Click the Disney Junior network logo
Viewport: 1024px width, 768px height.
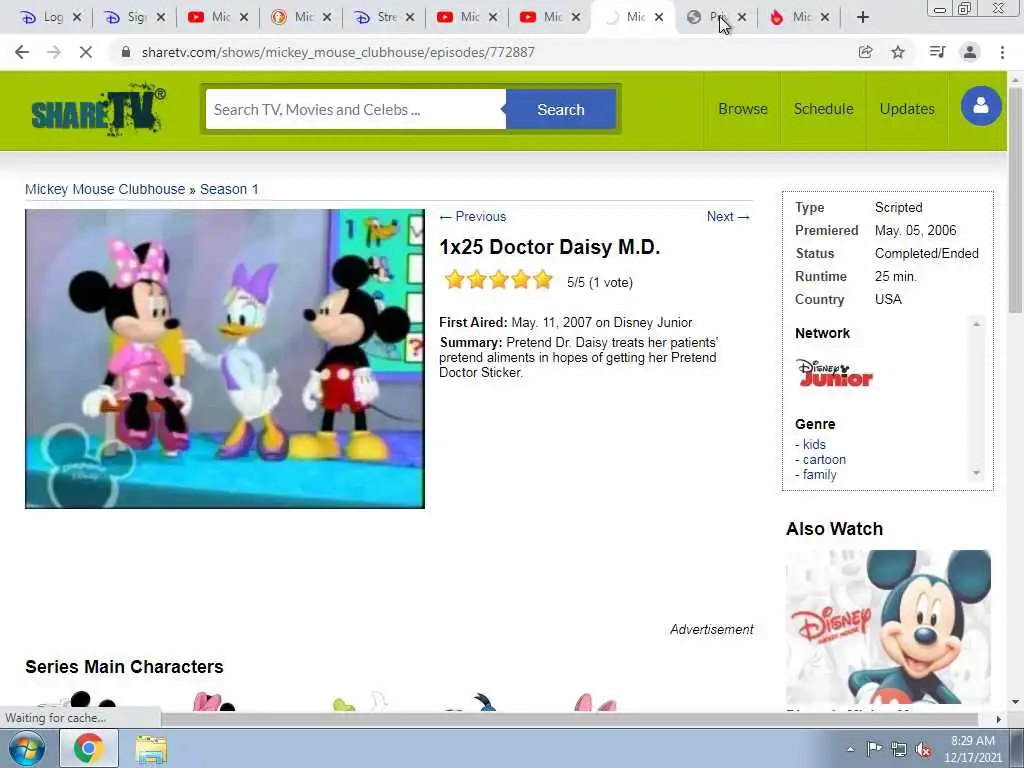[x=835, y=373]
